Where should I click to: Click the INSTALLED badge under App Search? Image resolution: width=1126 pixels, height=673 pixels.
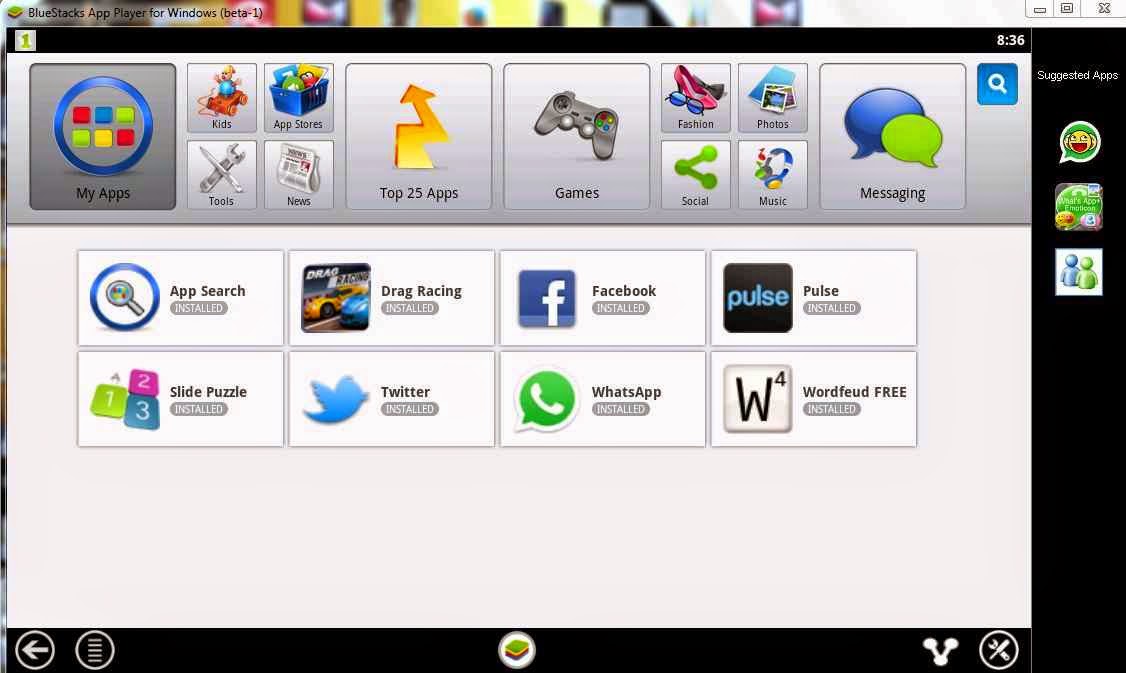tap(198, 308)
